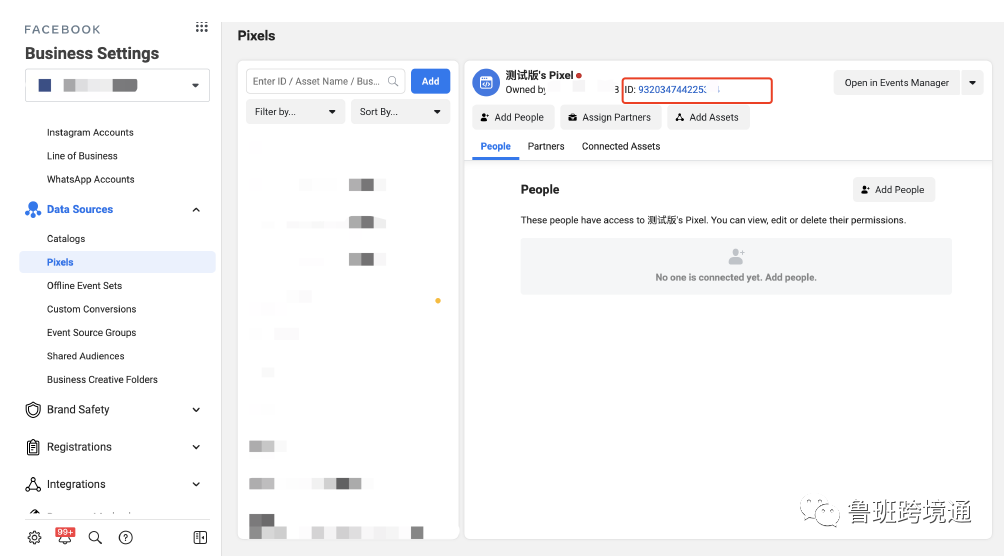Open WhatsApp Accounts in sidebar

coord(90,179)
